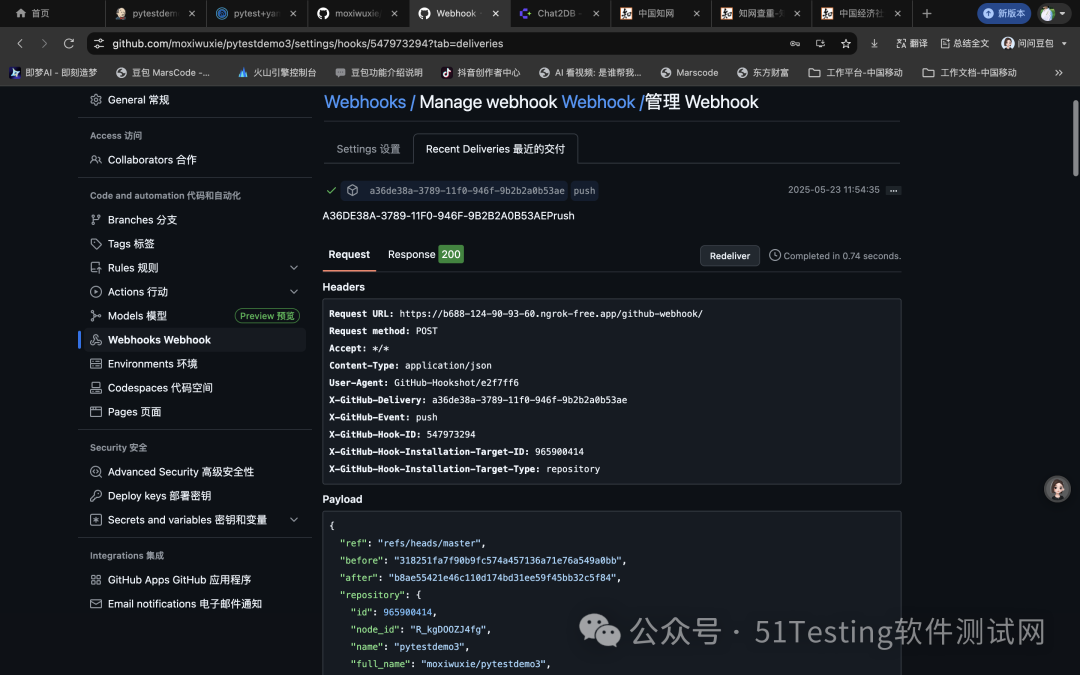Click the Environments server icon

[96, 364]
